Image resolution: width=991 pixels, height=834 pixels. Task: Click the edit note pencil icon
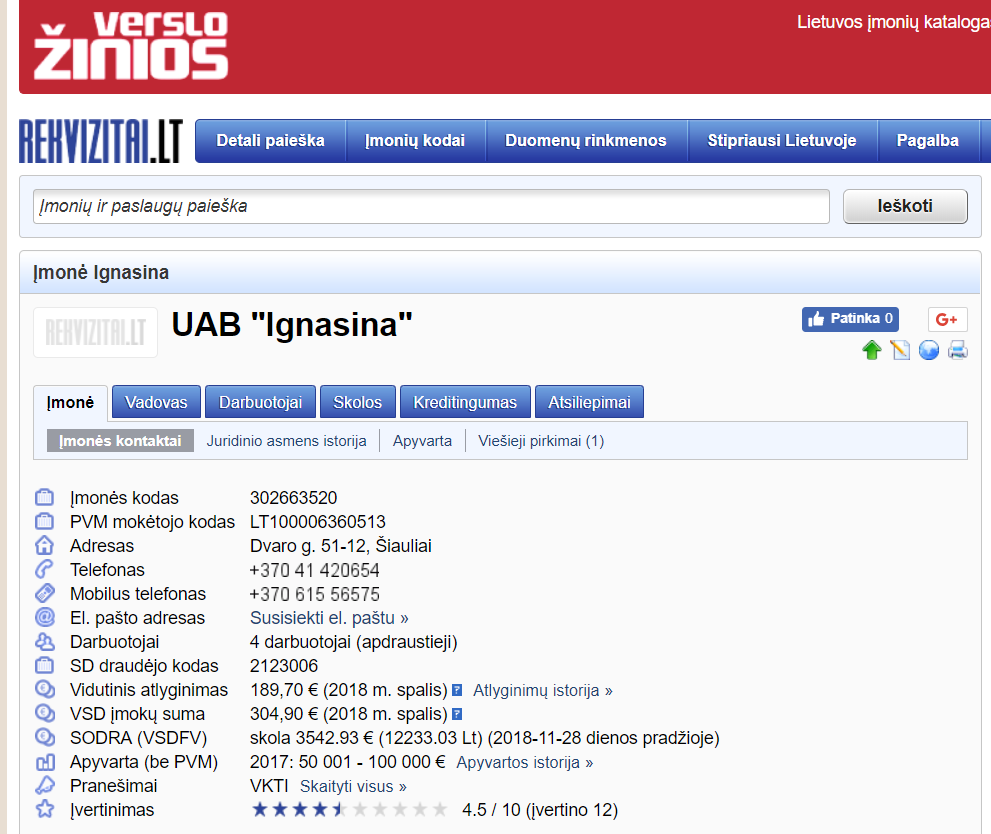900,350
